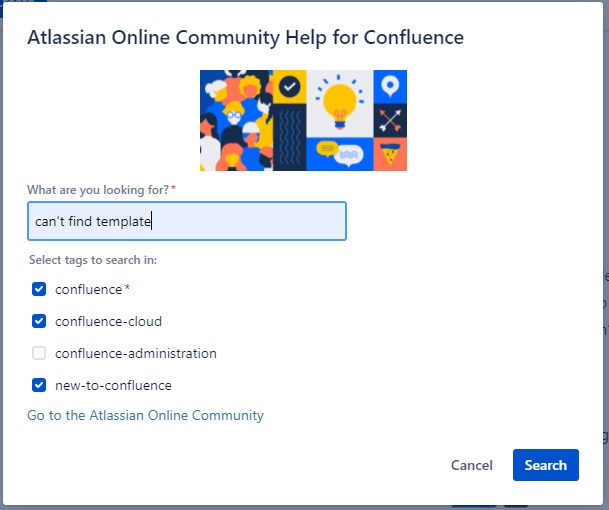Enable the confluence-administration tag checkbox
The height and width of the screenshot is (510, 609).
pos(39,353)
